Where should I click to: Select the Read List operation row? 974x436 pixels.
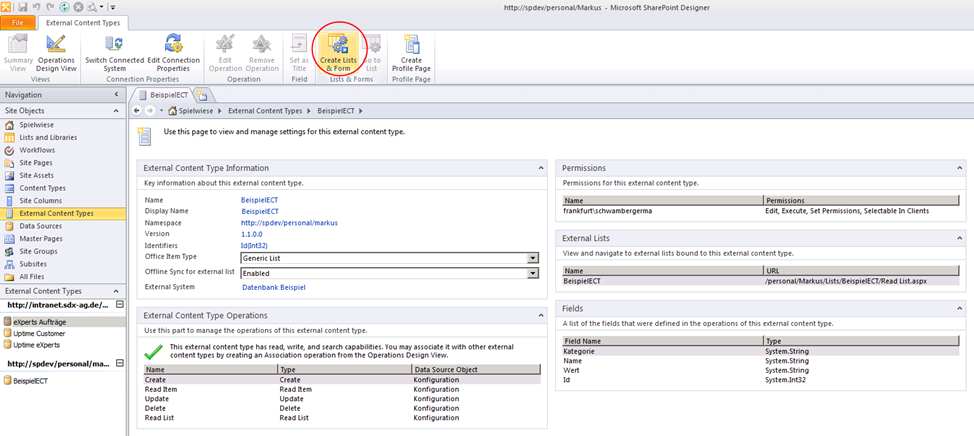click(x=160, y=418)
